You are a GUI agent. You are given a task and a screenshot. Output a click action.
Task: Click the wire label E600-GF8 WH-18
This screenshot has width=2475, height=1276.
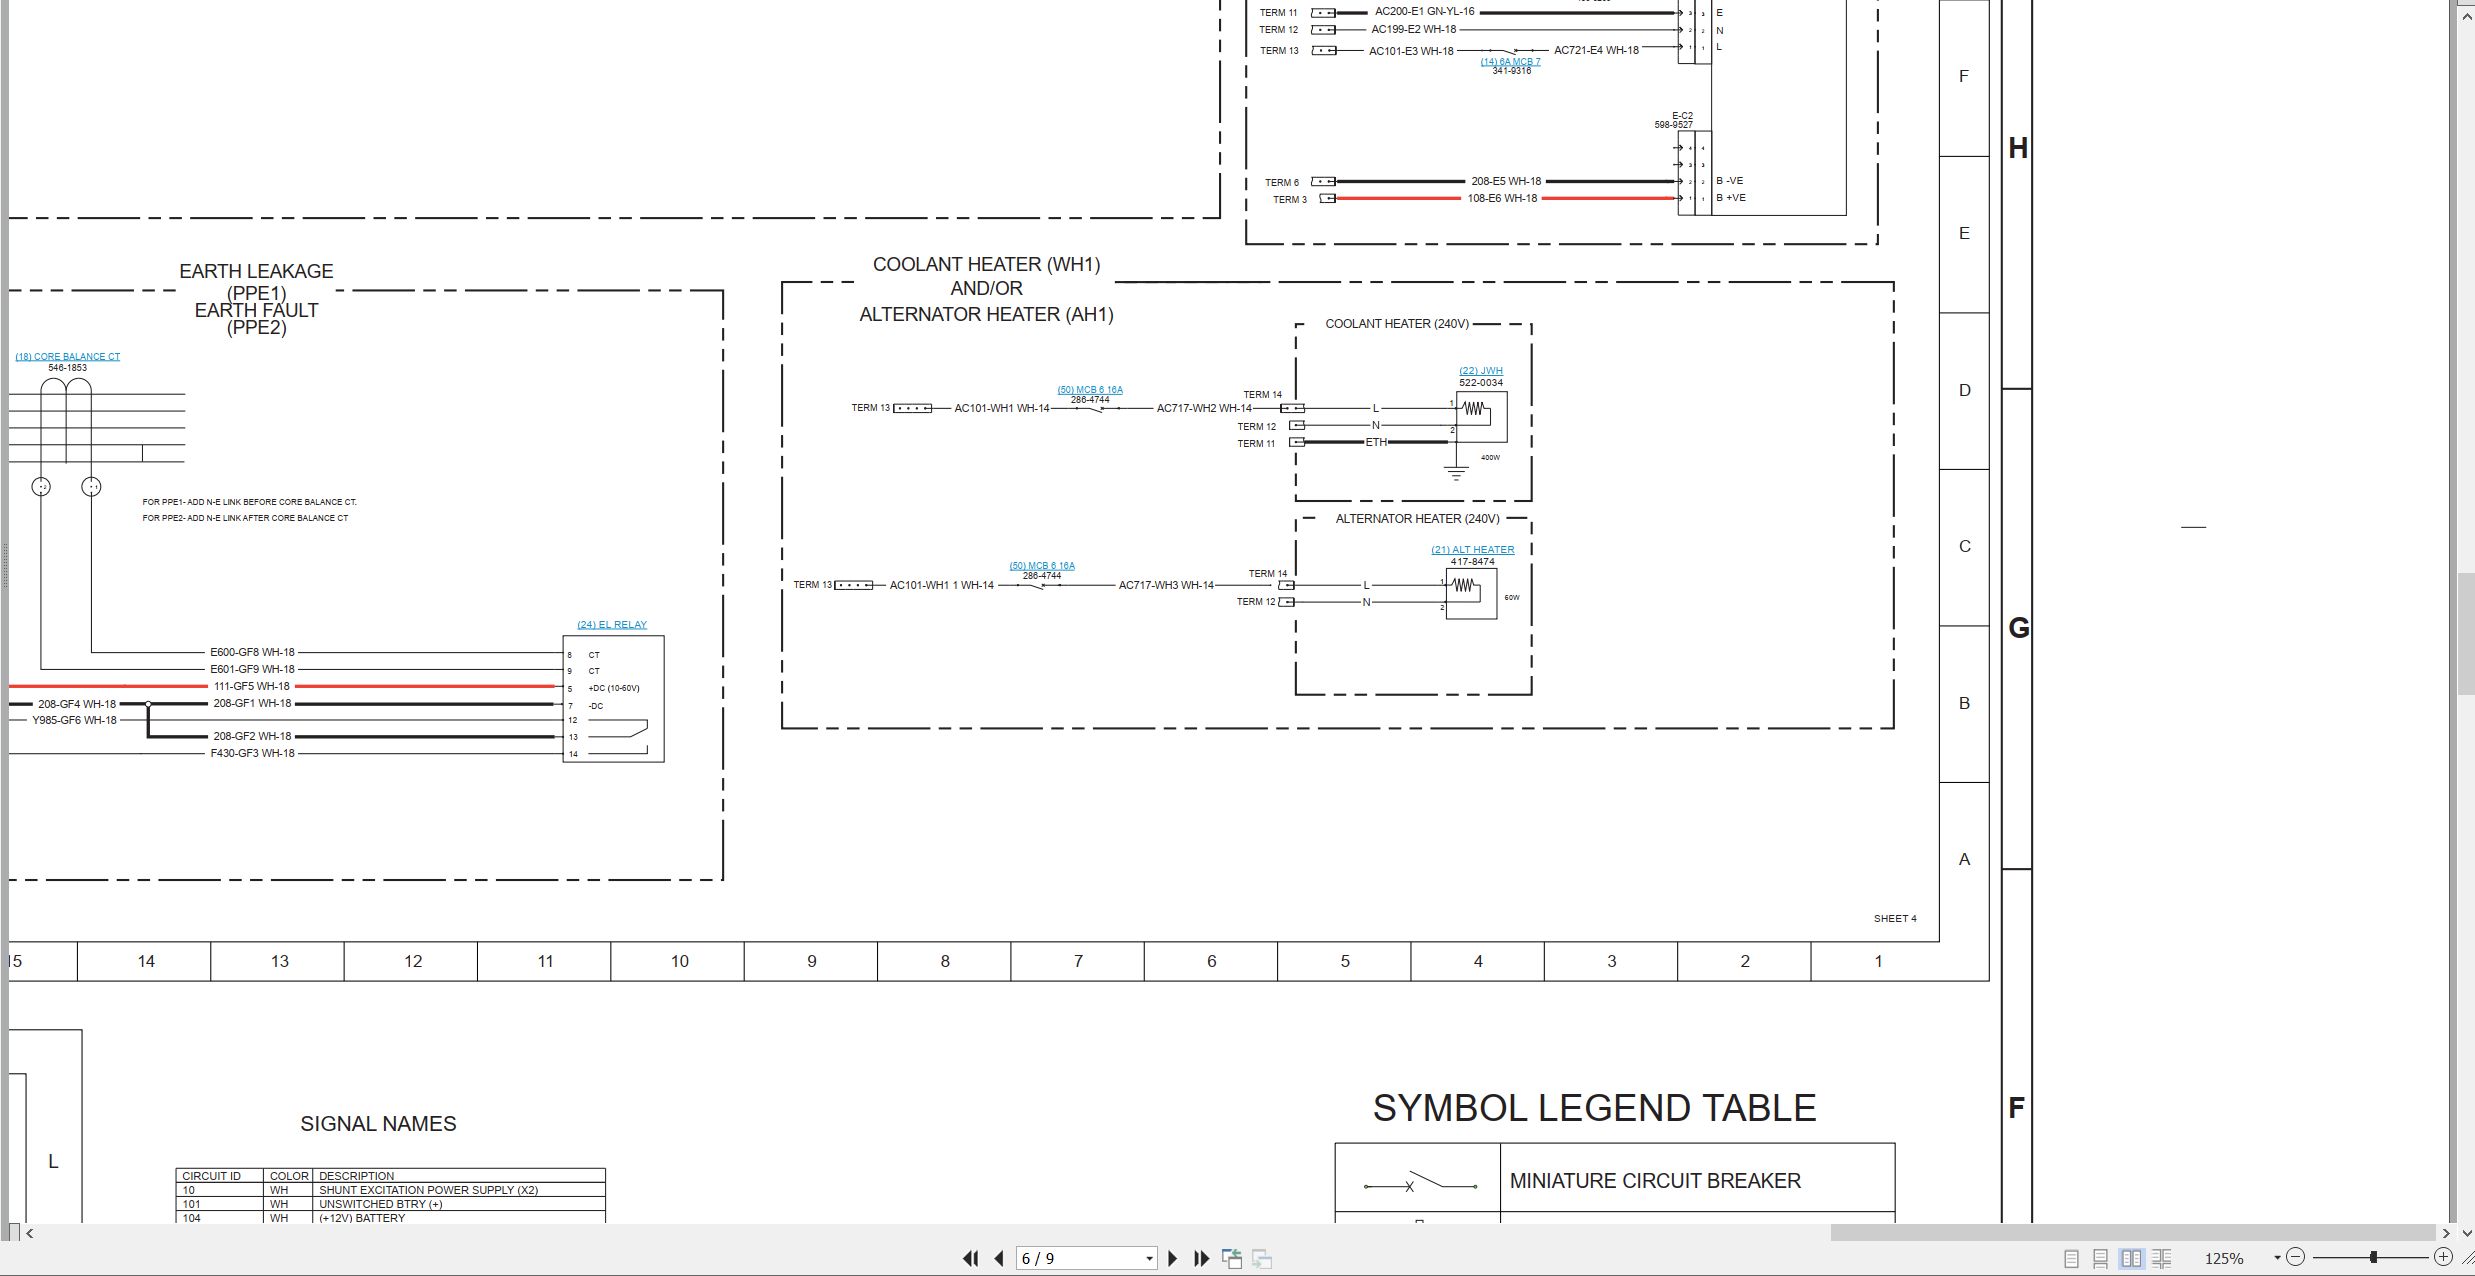tap(252, 652)
